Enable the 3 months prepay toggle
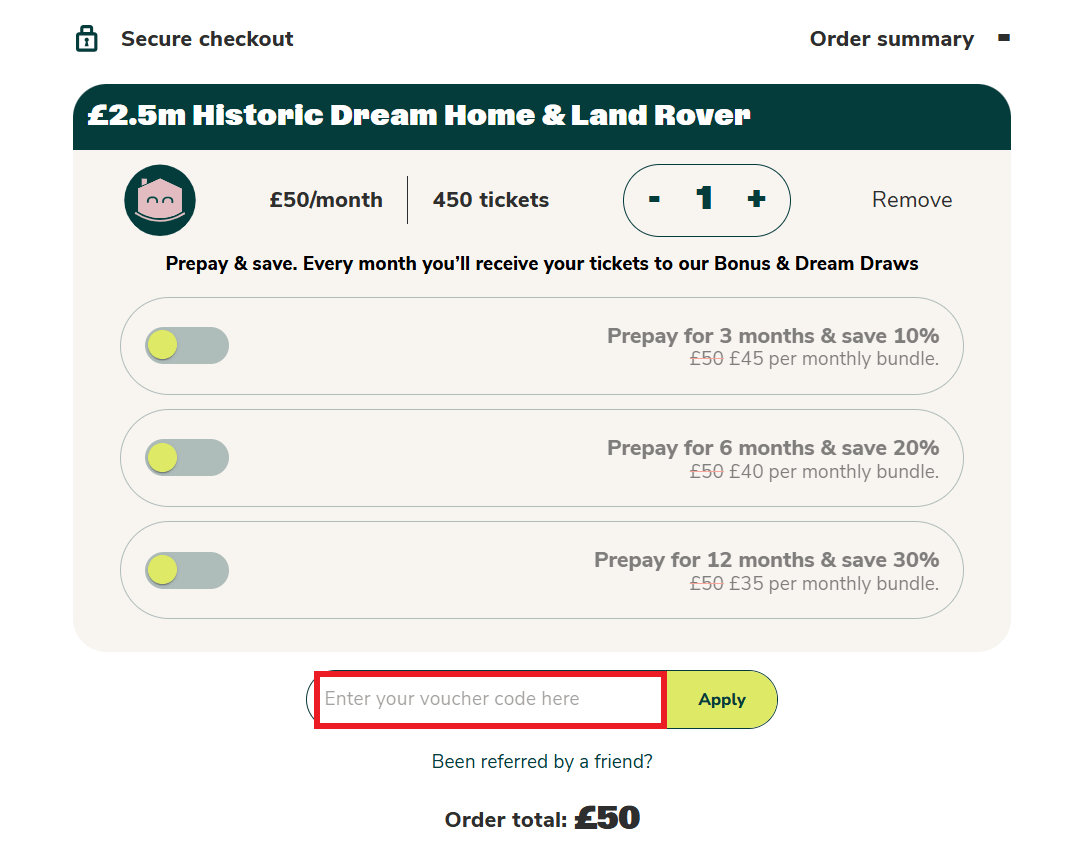 point(186,346)
